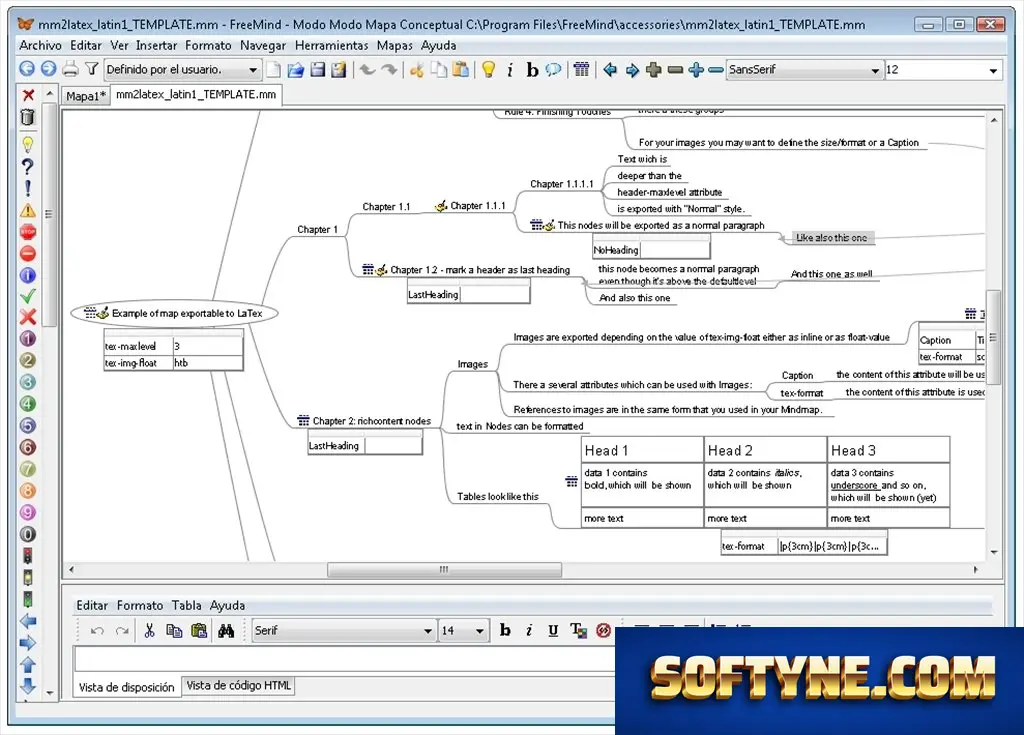1024x735 pixels.
Task: Select the root node 'Example of map exportable to LaTex'
Action: click(174, 314)
